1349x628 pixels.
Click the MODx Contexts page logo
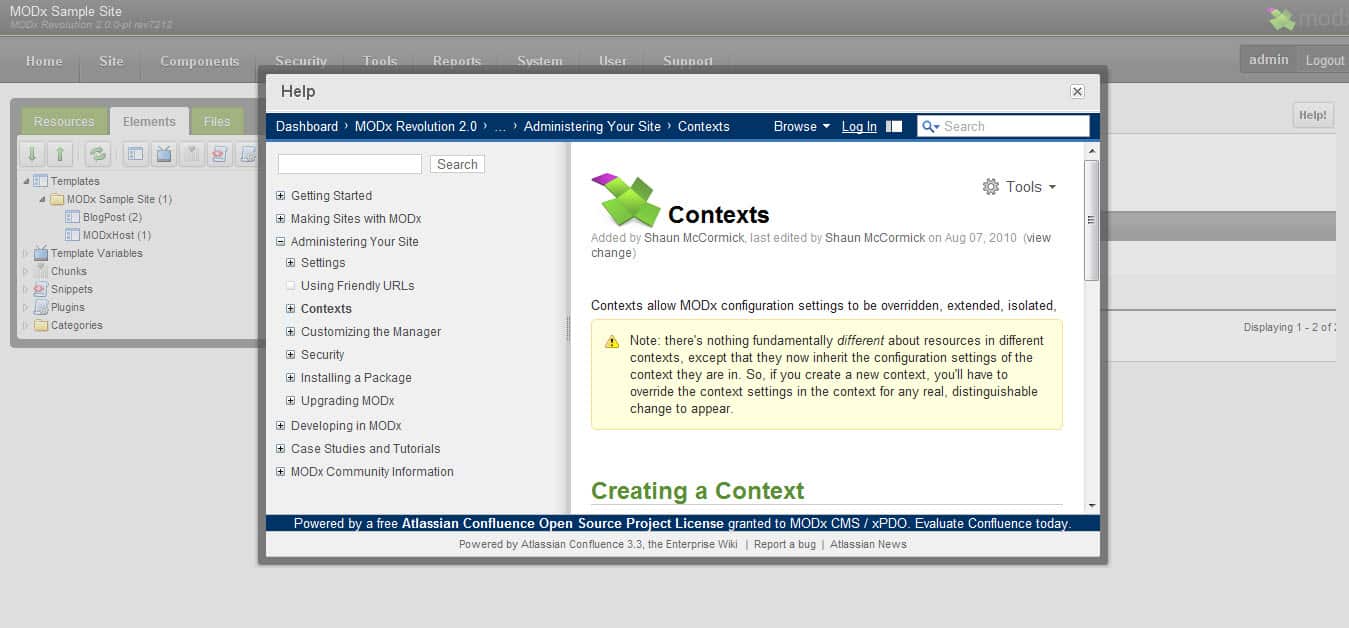pos(626,199)
